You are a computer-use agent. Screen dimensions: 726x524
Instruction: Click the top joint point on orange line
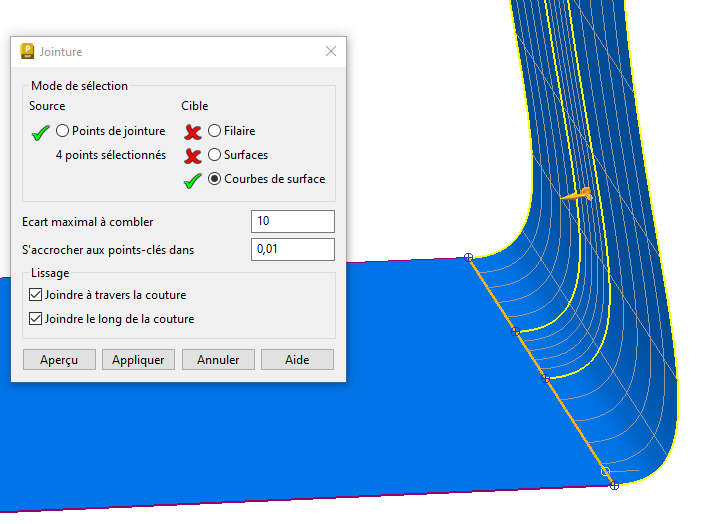coord(468,257)
